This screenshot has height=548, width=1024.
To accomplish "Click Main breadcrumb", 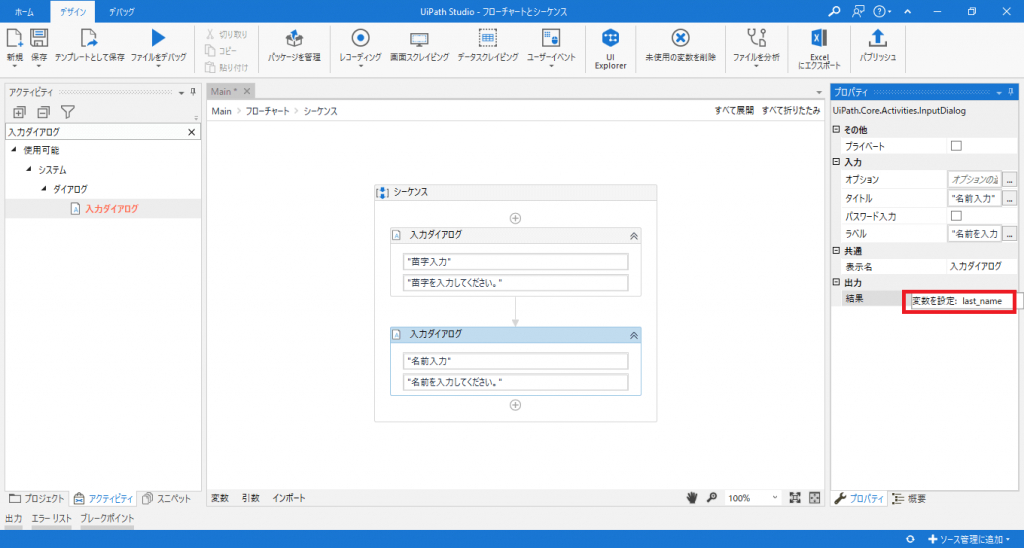I will pos(221,111).
